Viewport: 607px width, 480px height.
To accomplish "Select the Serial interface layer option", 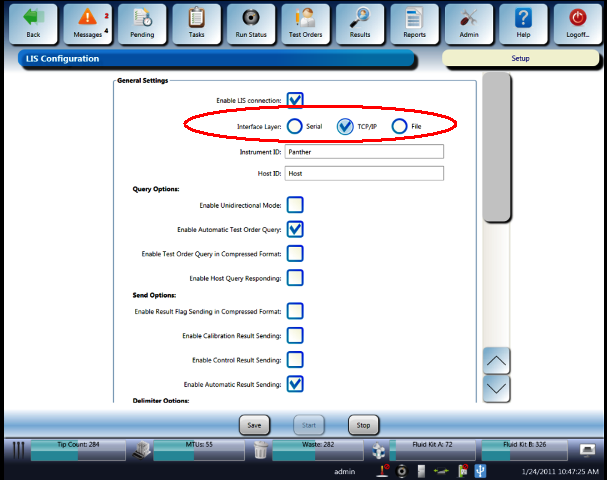I will click(295, 126).
